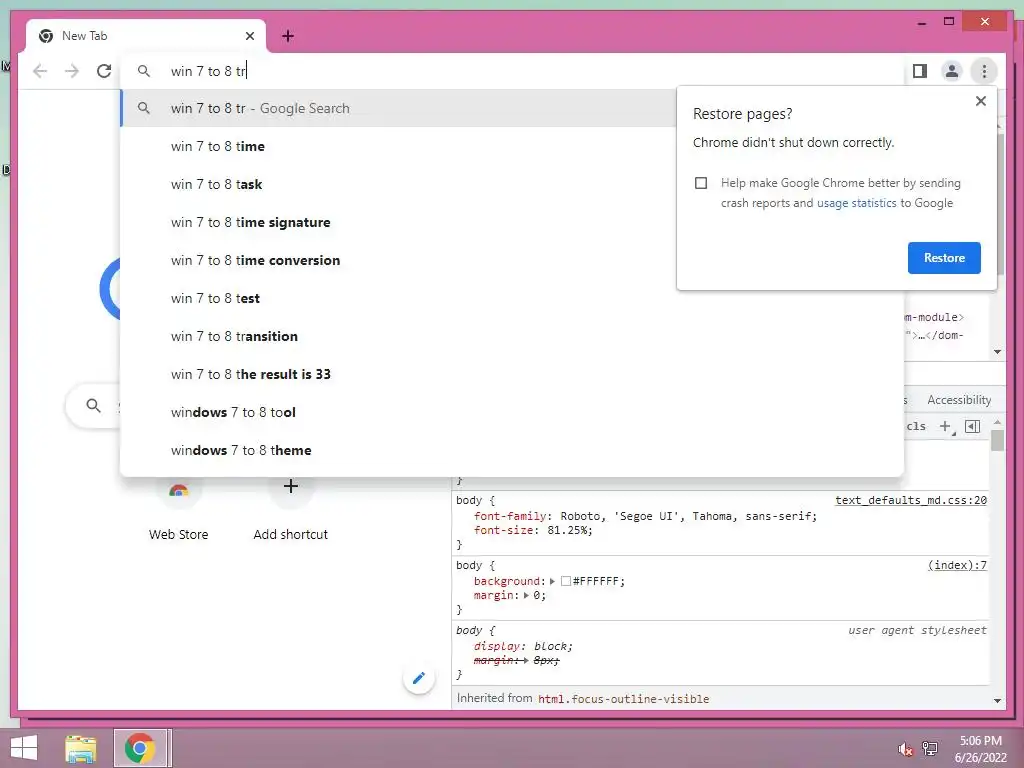Click the #FFFFFF color swatch
Viewport: 1024px width, 768px height.
point(566,581)
